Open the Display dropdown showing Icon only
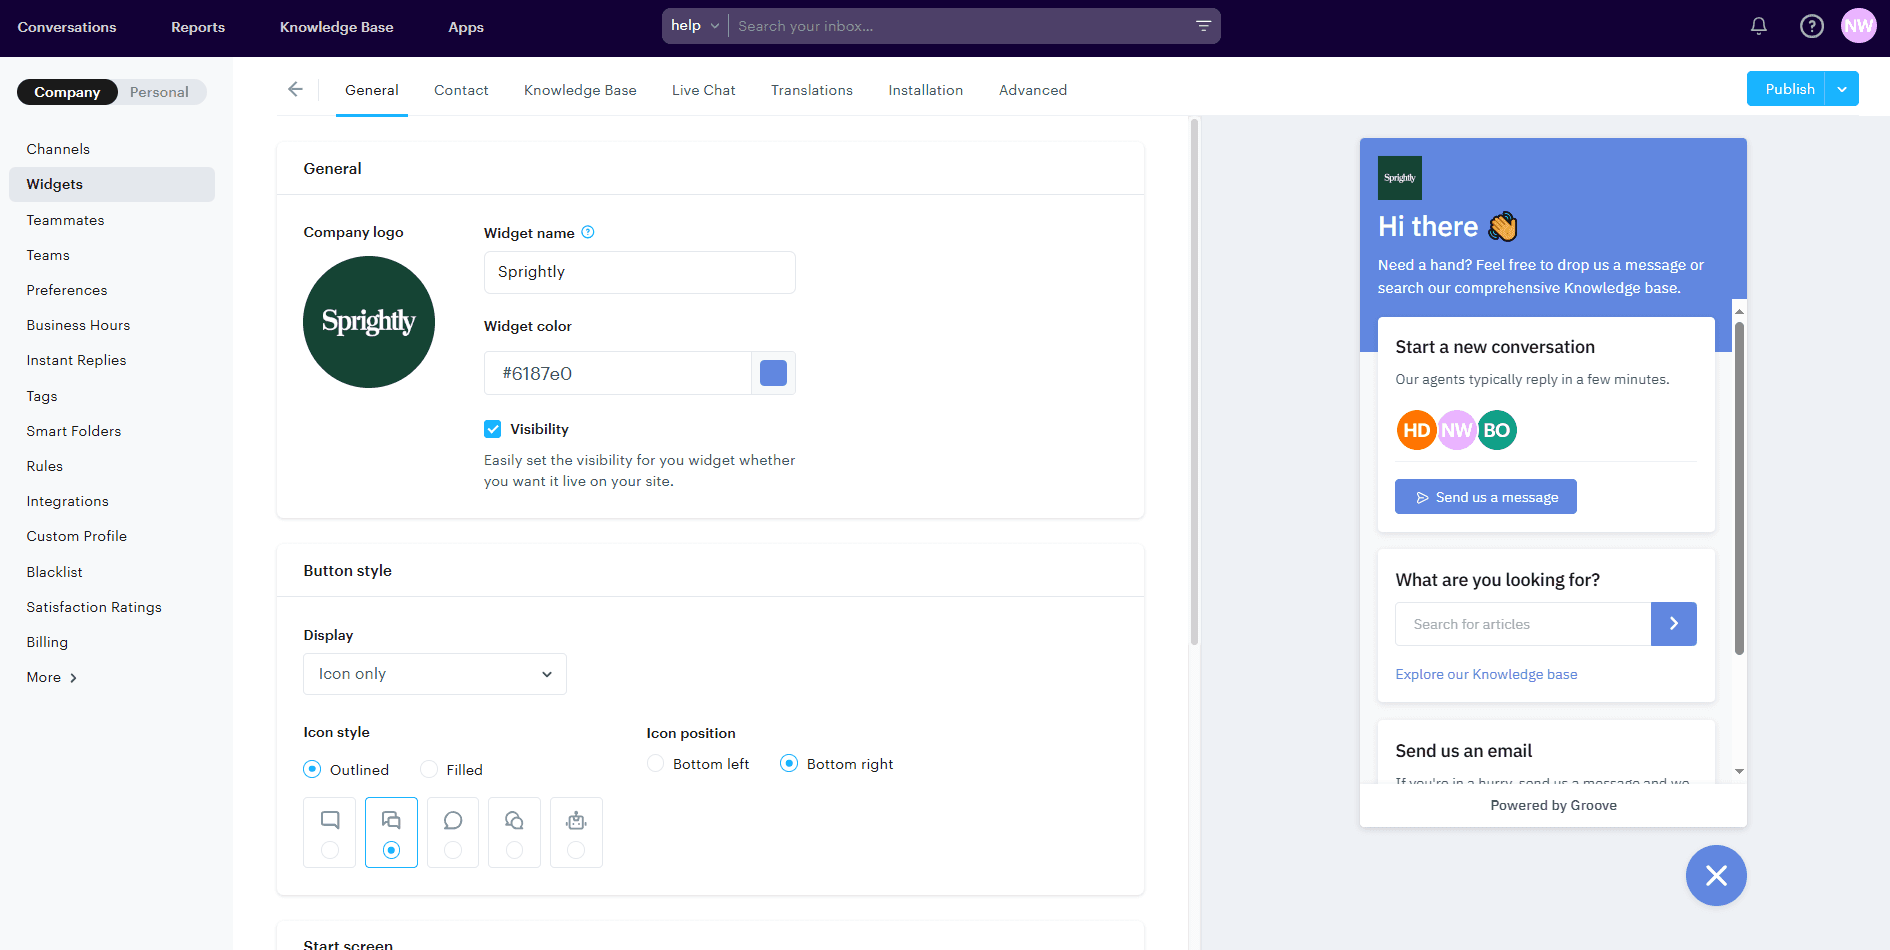 pos(434,674)
